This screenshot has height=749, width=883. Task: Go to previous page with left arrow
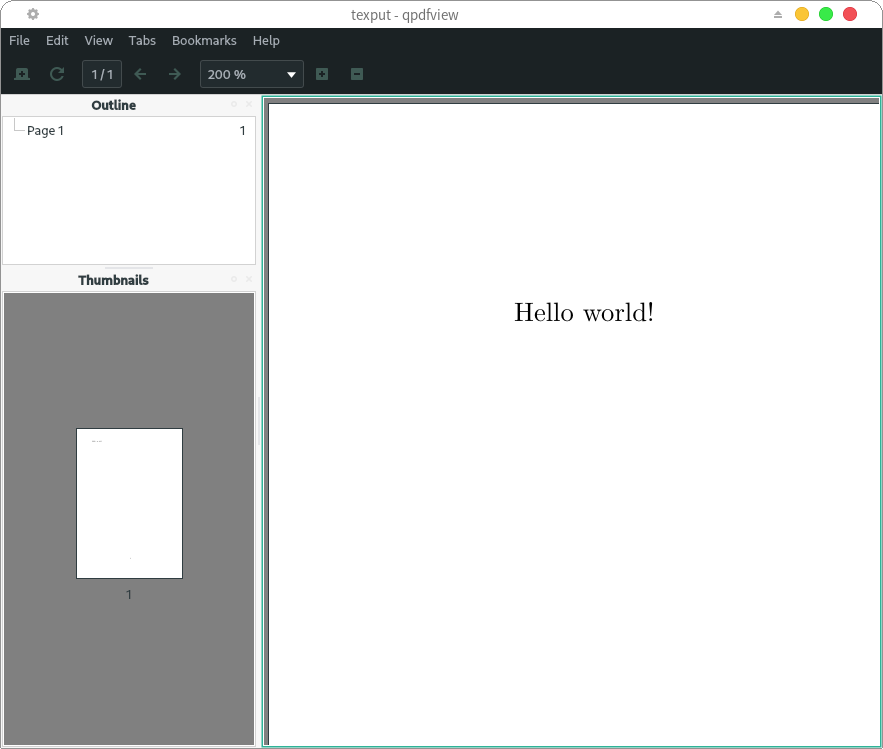point(140,74)
